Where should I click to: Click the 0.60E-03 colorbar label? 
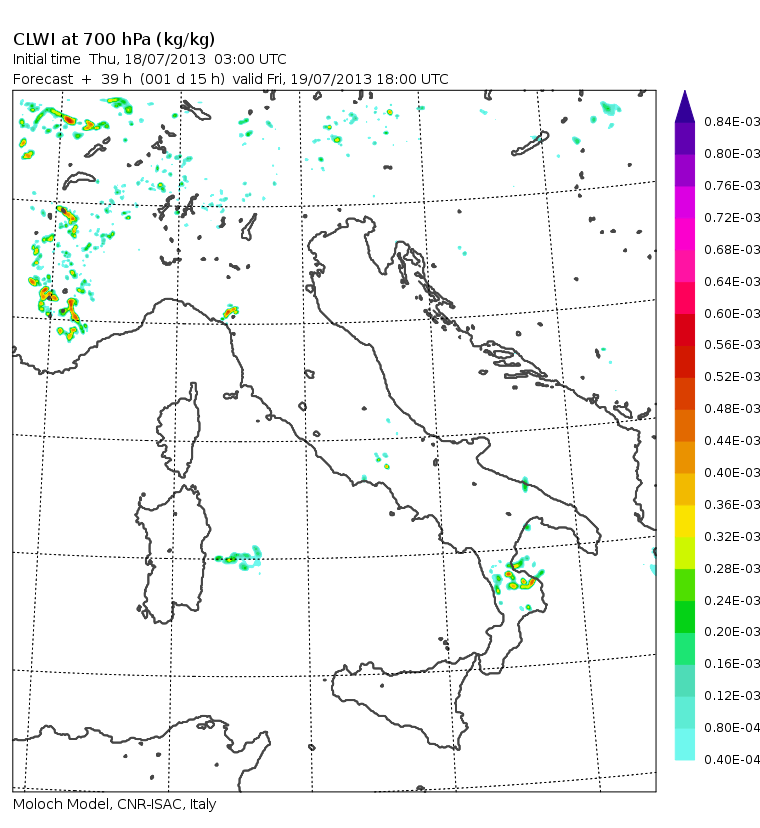coord(732,314)
